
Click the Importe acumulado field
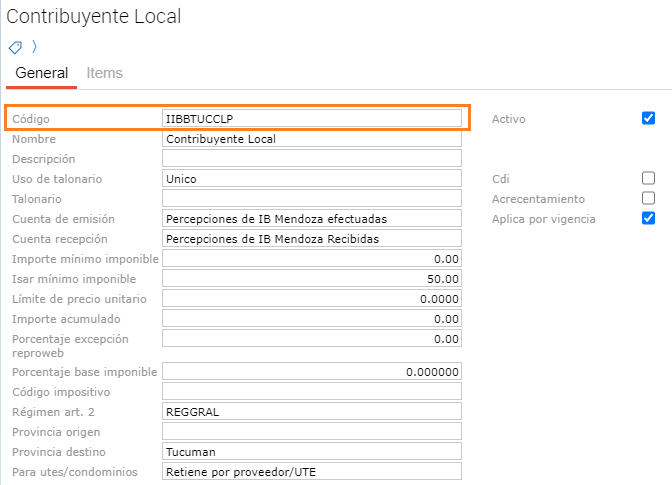pyautogui.click(x=312, y=318)
